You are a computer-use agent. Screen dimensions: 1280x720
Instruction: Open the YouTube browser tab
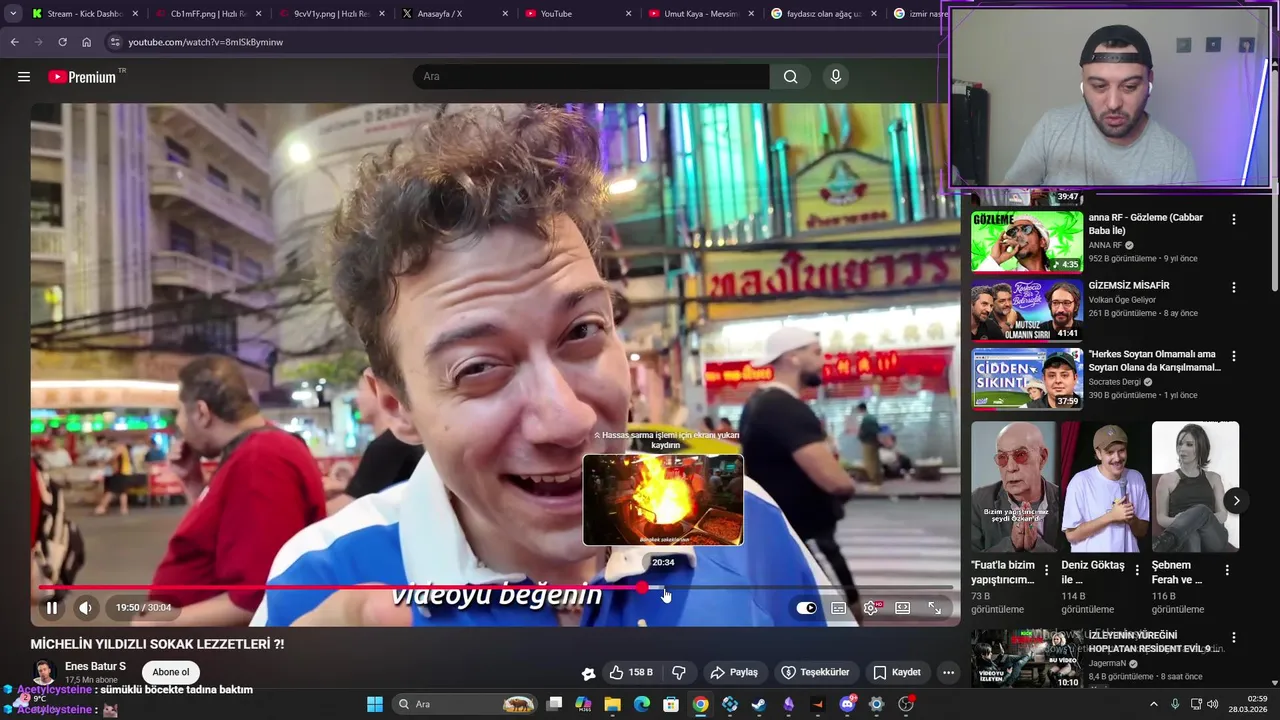(577, 14)
